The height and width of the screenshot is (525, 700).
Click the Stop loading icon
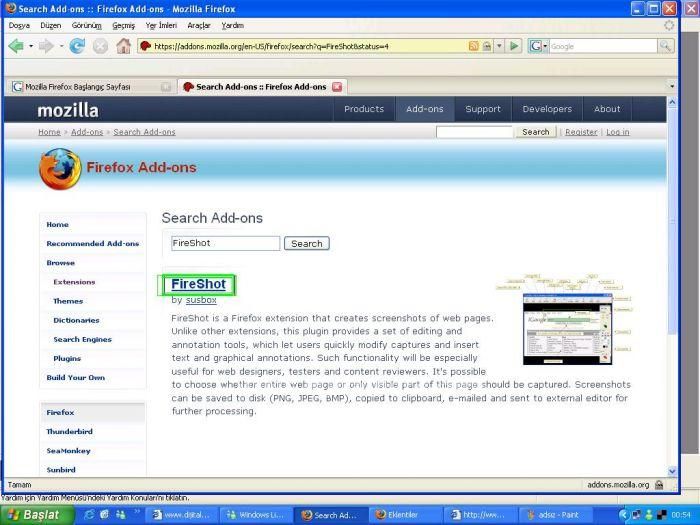100,46
